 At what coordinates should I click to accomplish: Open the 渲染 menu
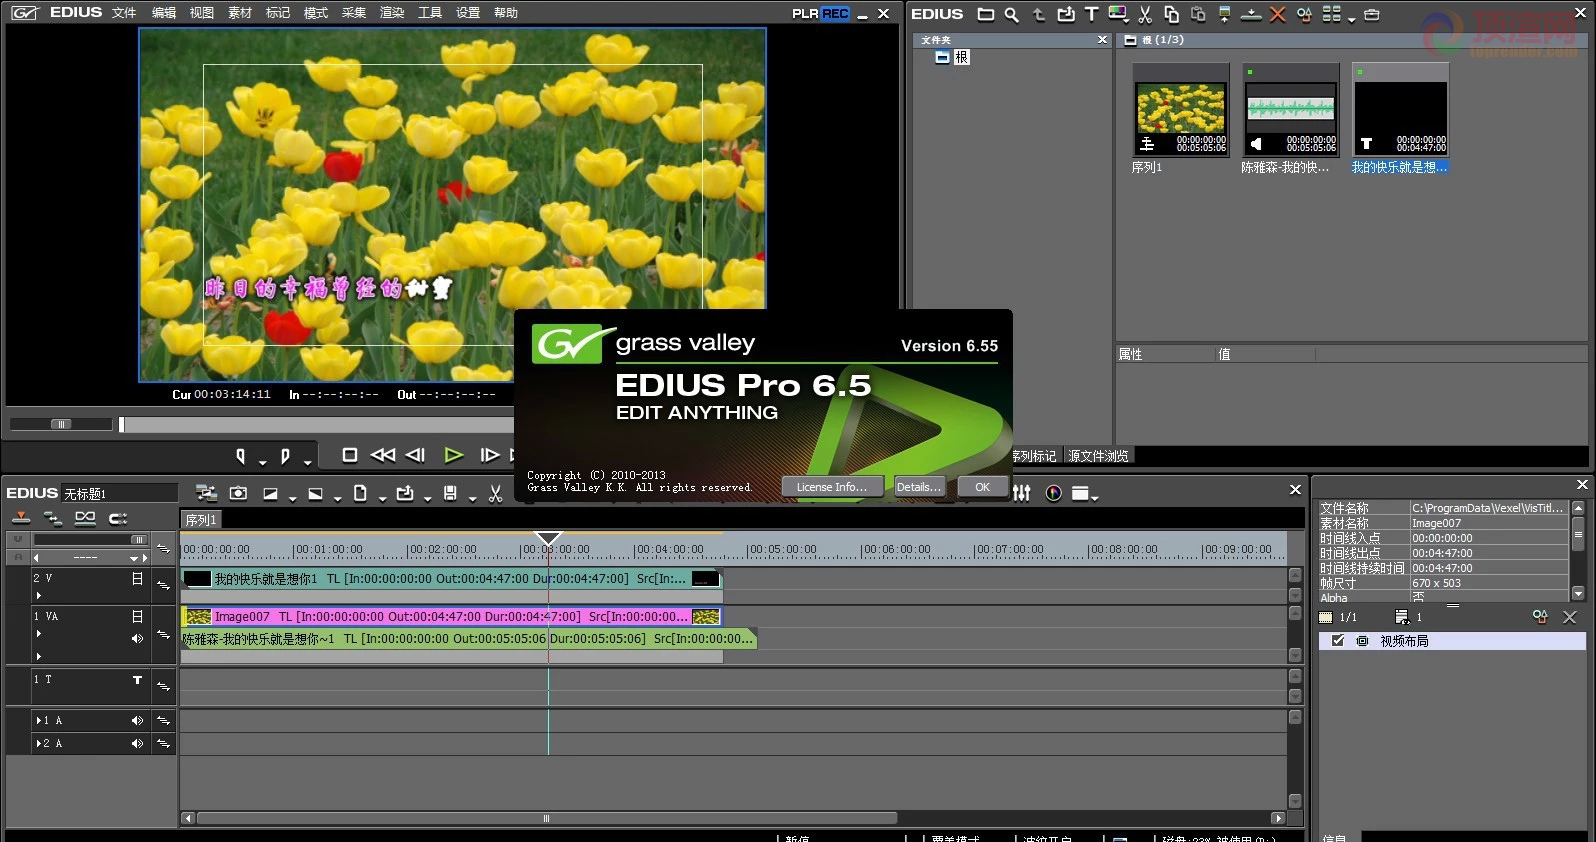(x=392, y=13)
